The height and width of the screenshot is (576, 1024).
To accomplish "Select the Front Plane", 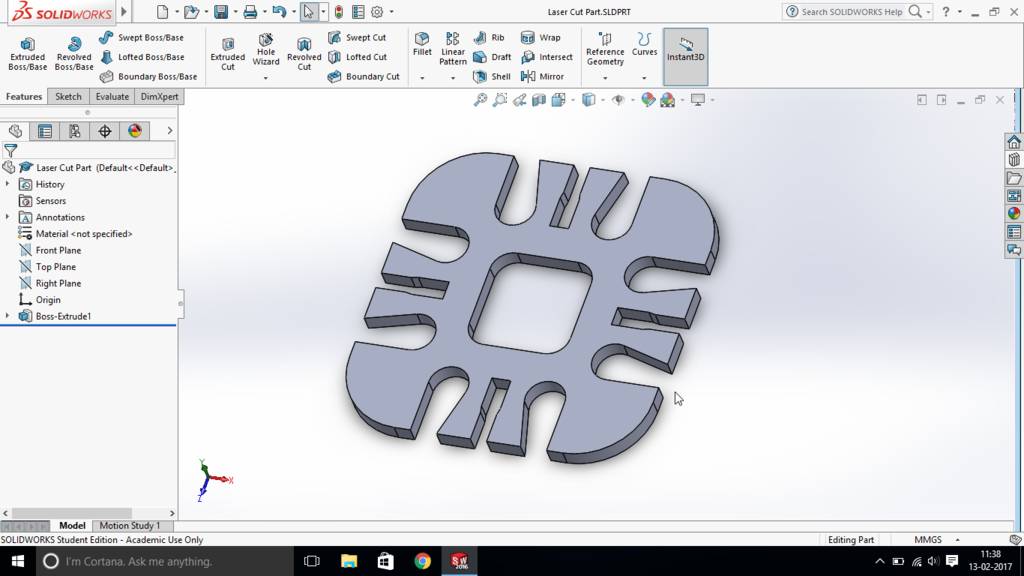I will click(50, 250).
